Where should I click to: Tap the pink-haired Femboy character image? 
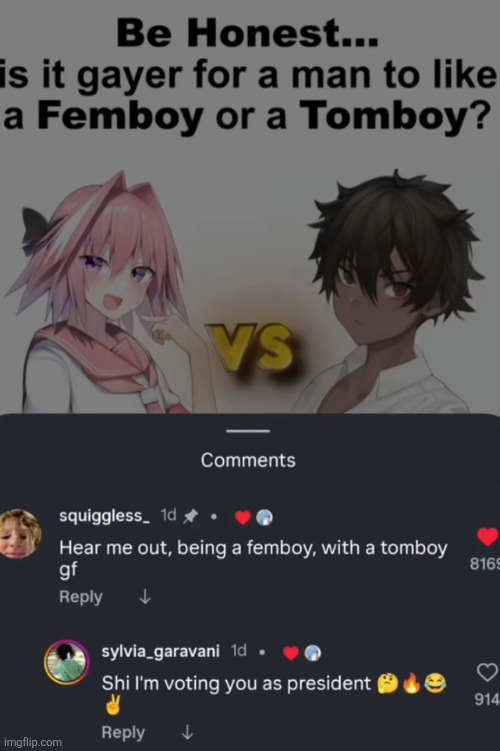click(x=104, y=293)
